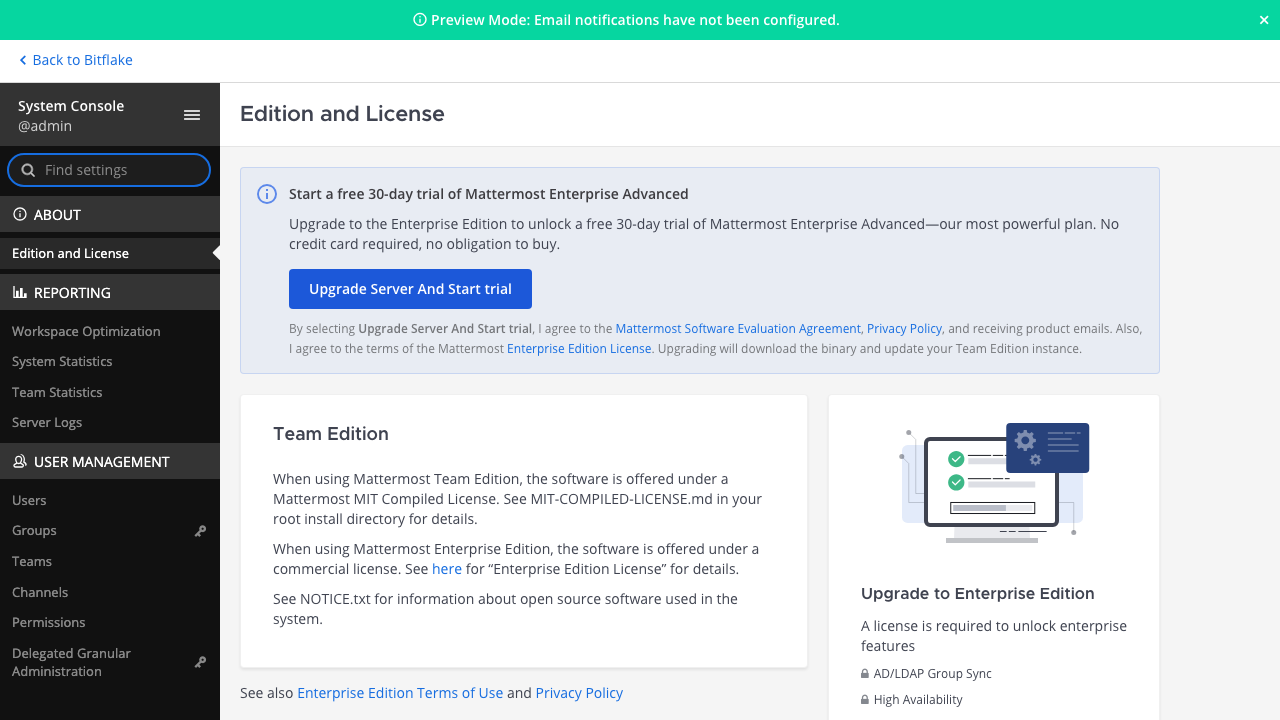Image resolution: width=1280 pixels, height=720 pixels.
Task: Open System Statistics page
Action: [62, 361]
